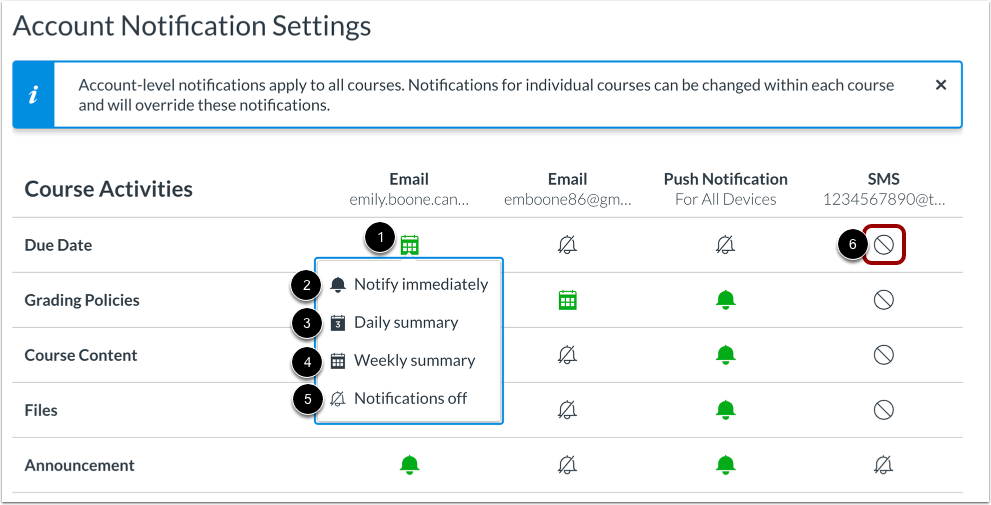991x505 pixels.
Task: Open Grading Policies calendar icon for emboone86 email
Action: (568, 300)
